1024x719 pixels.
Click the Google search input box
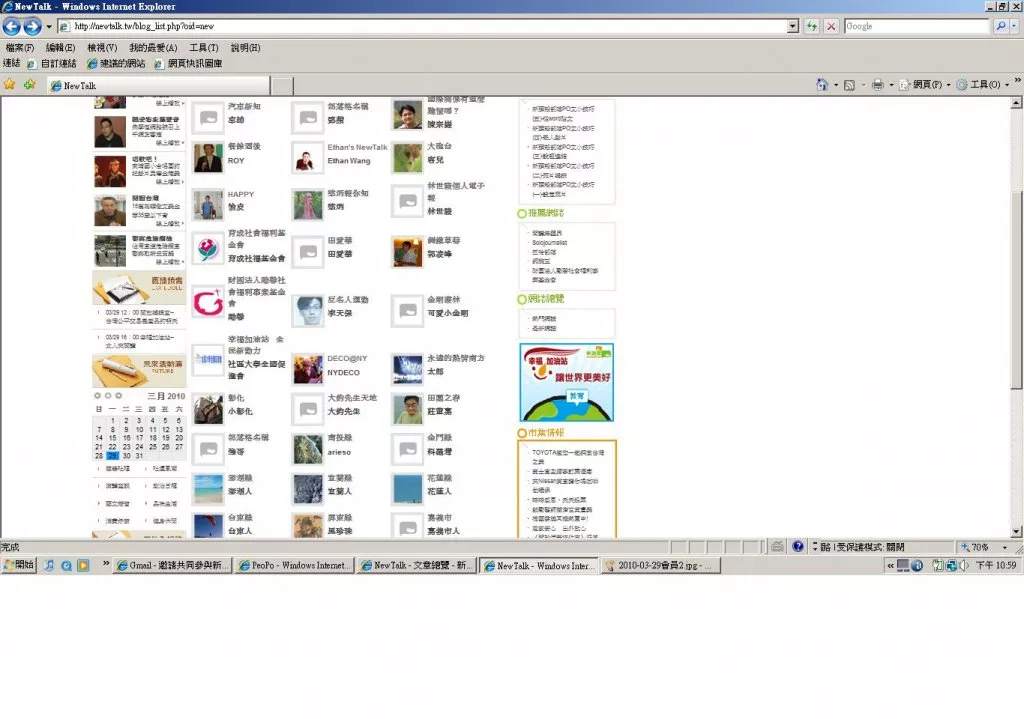pos(914,26)
